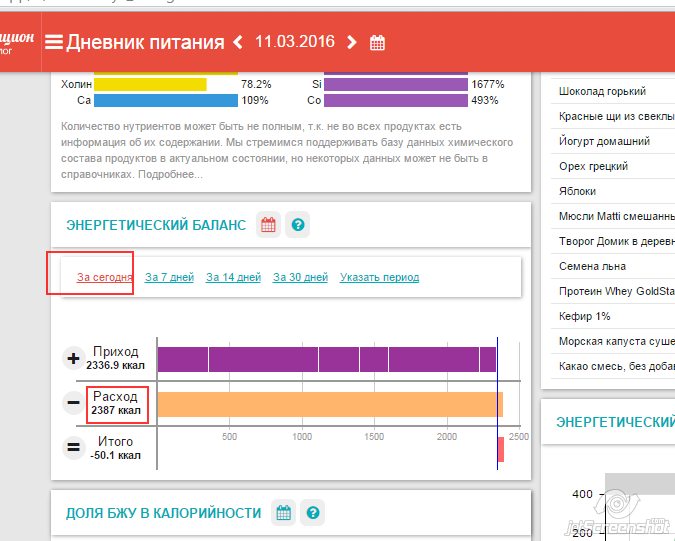
Task: Switch to За 30 дней period
Action: pyautogui.click(x=300, y=277)
